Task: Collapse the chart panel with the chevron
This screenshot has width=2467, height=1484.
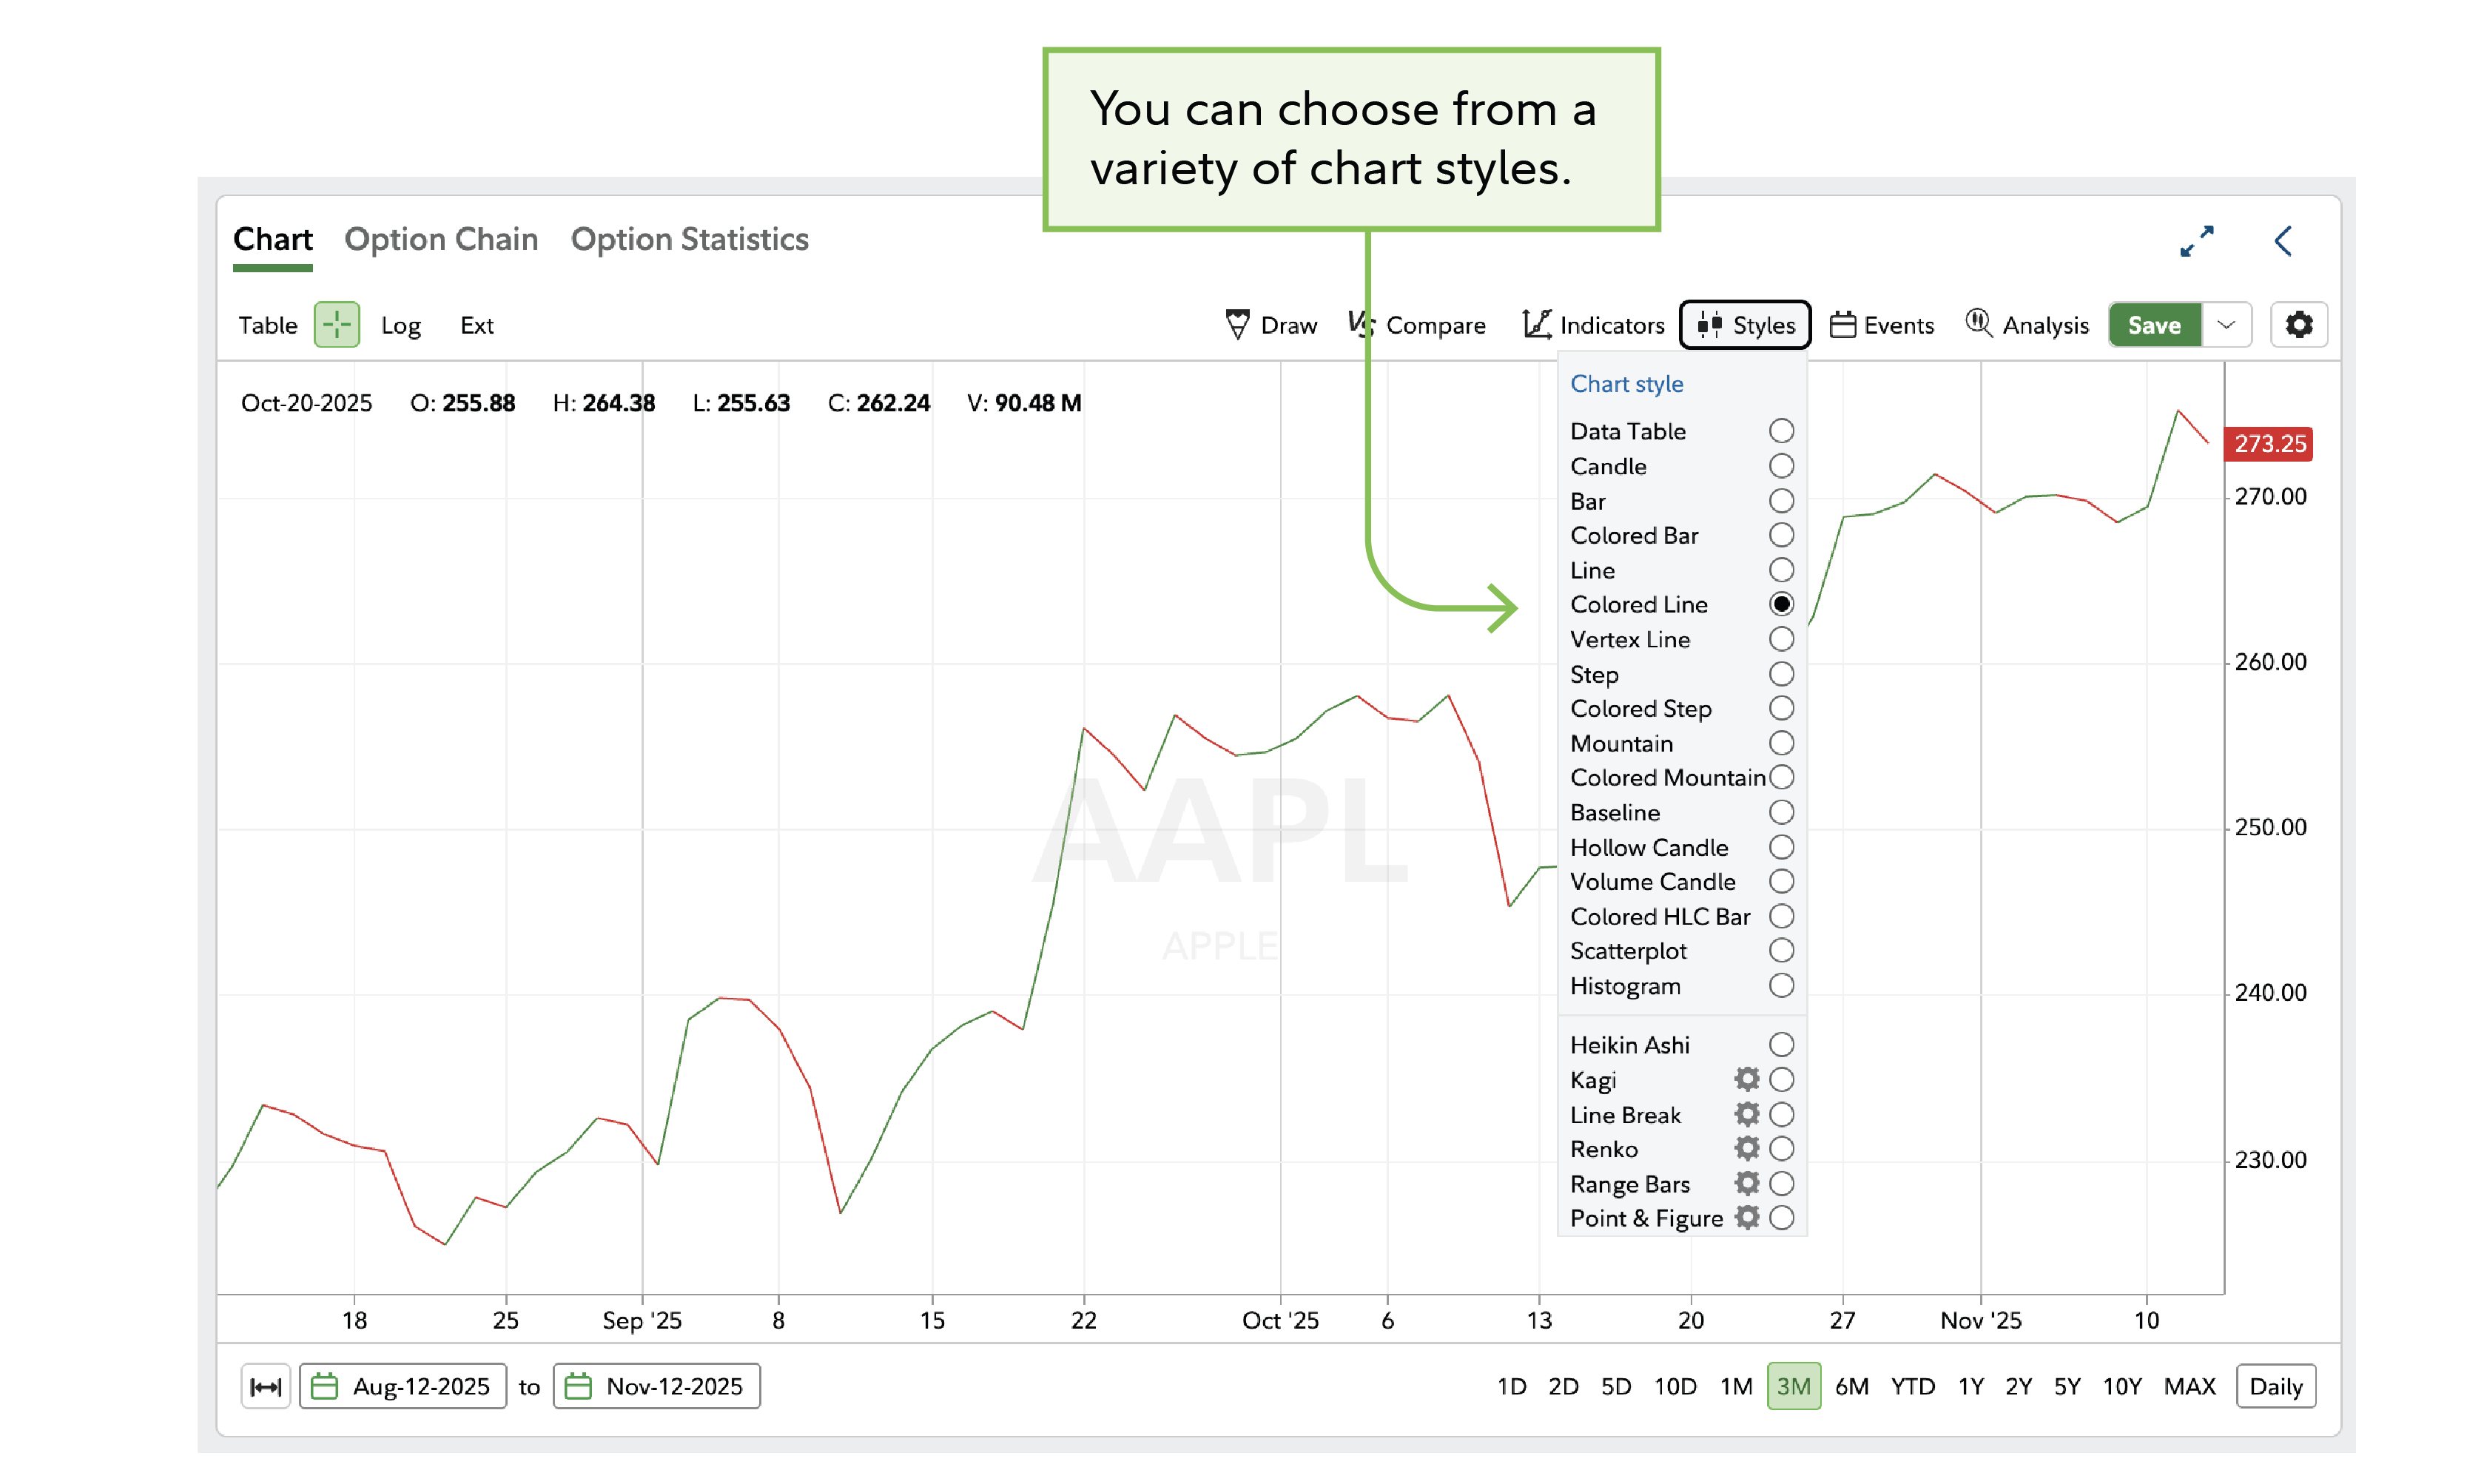Action: [2284, 240]
